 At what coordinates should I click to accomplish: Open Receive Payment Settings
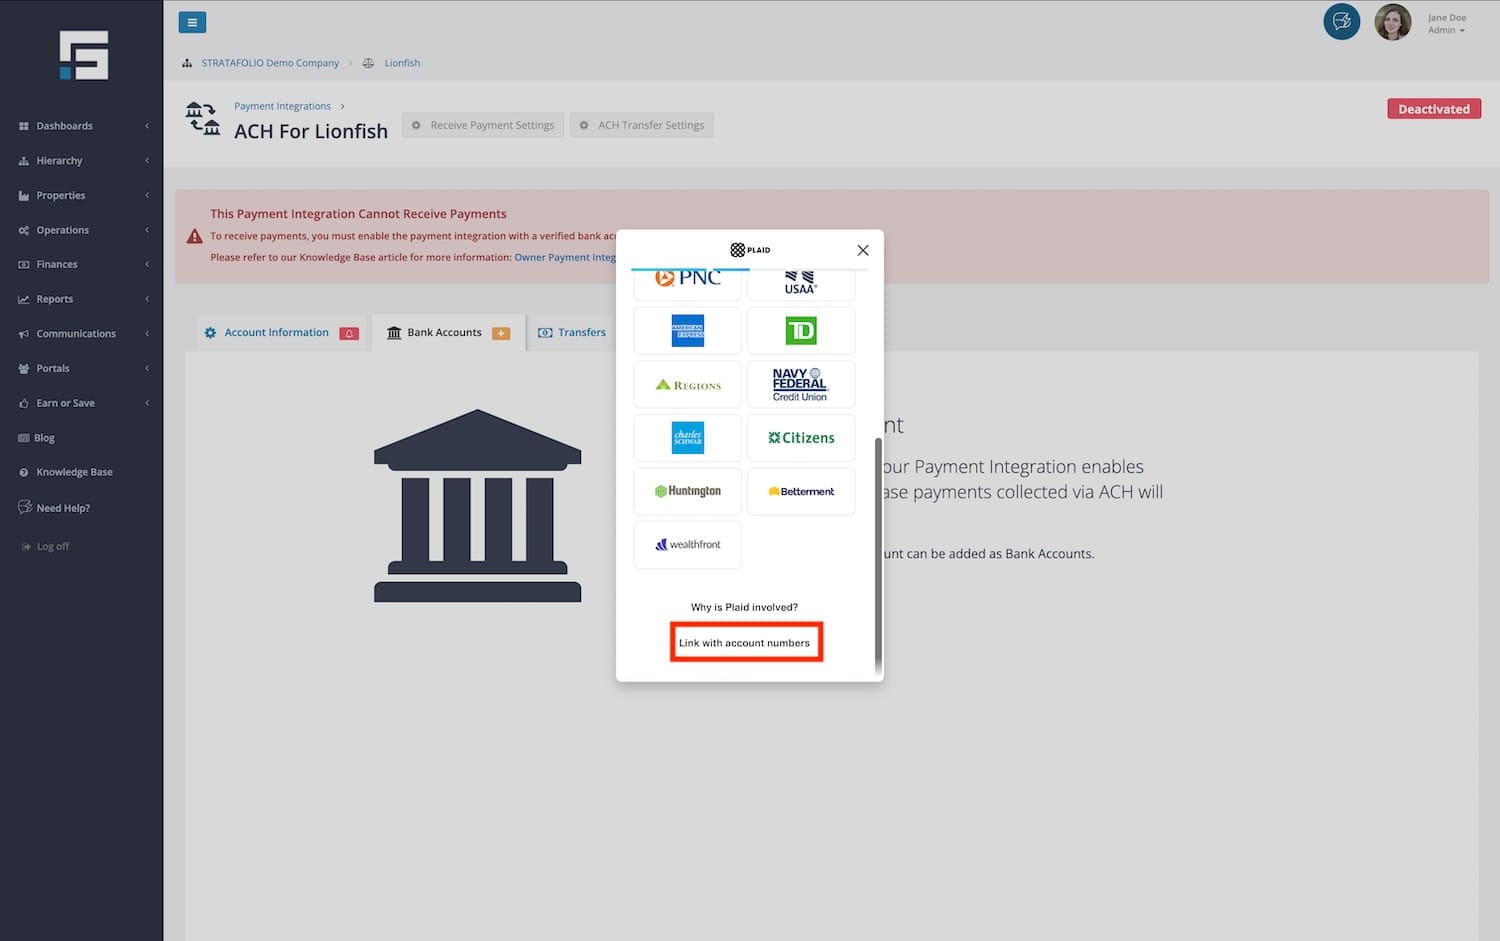483,125
